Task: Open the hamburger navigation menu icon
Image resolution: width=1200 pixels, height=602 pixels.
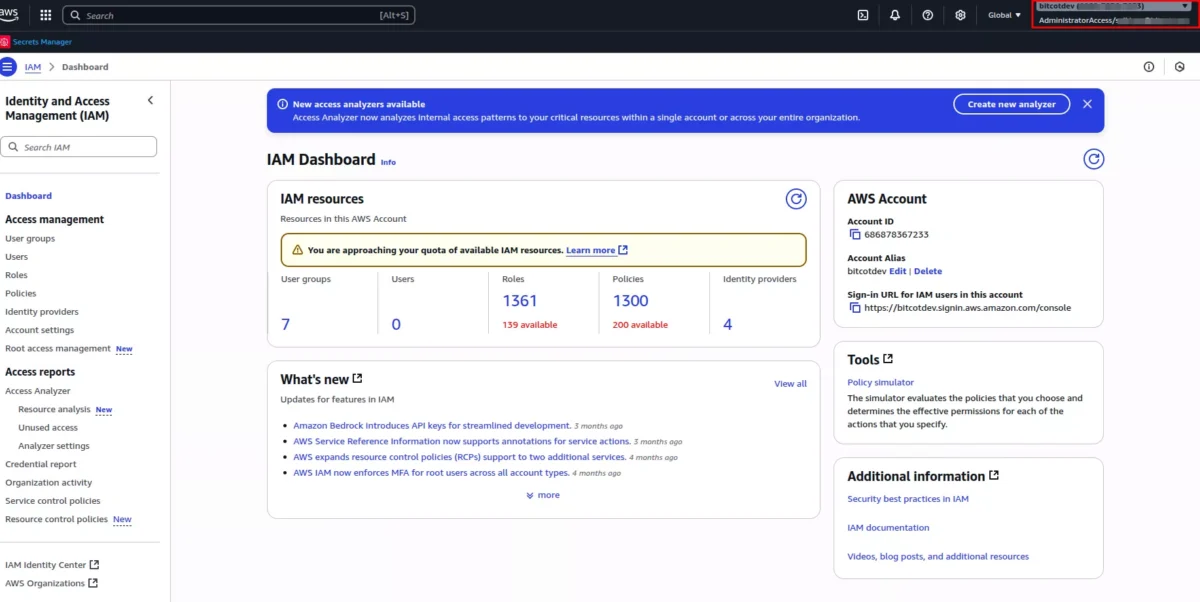Action: tap(10, 66)
